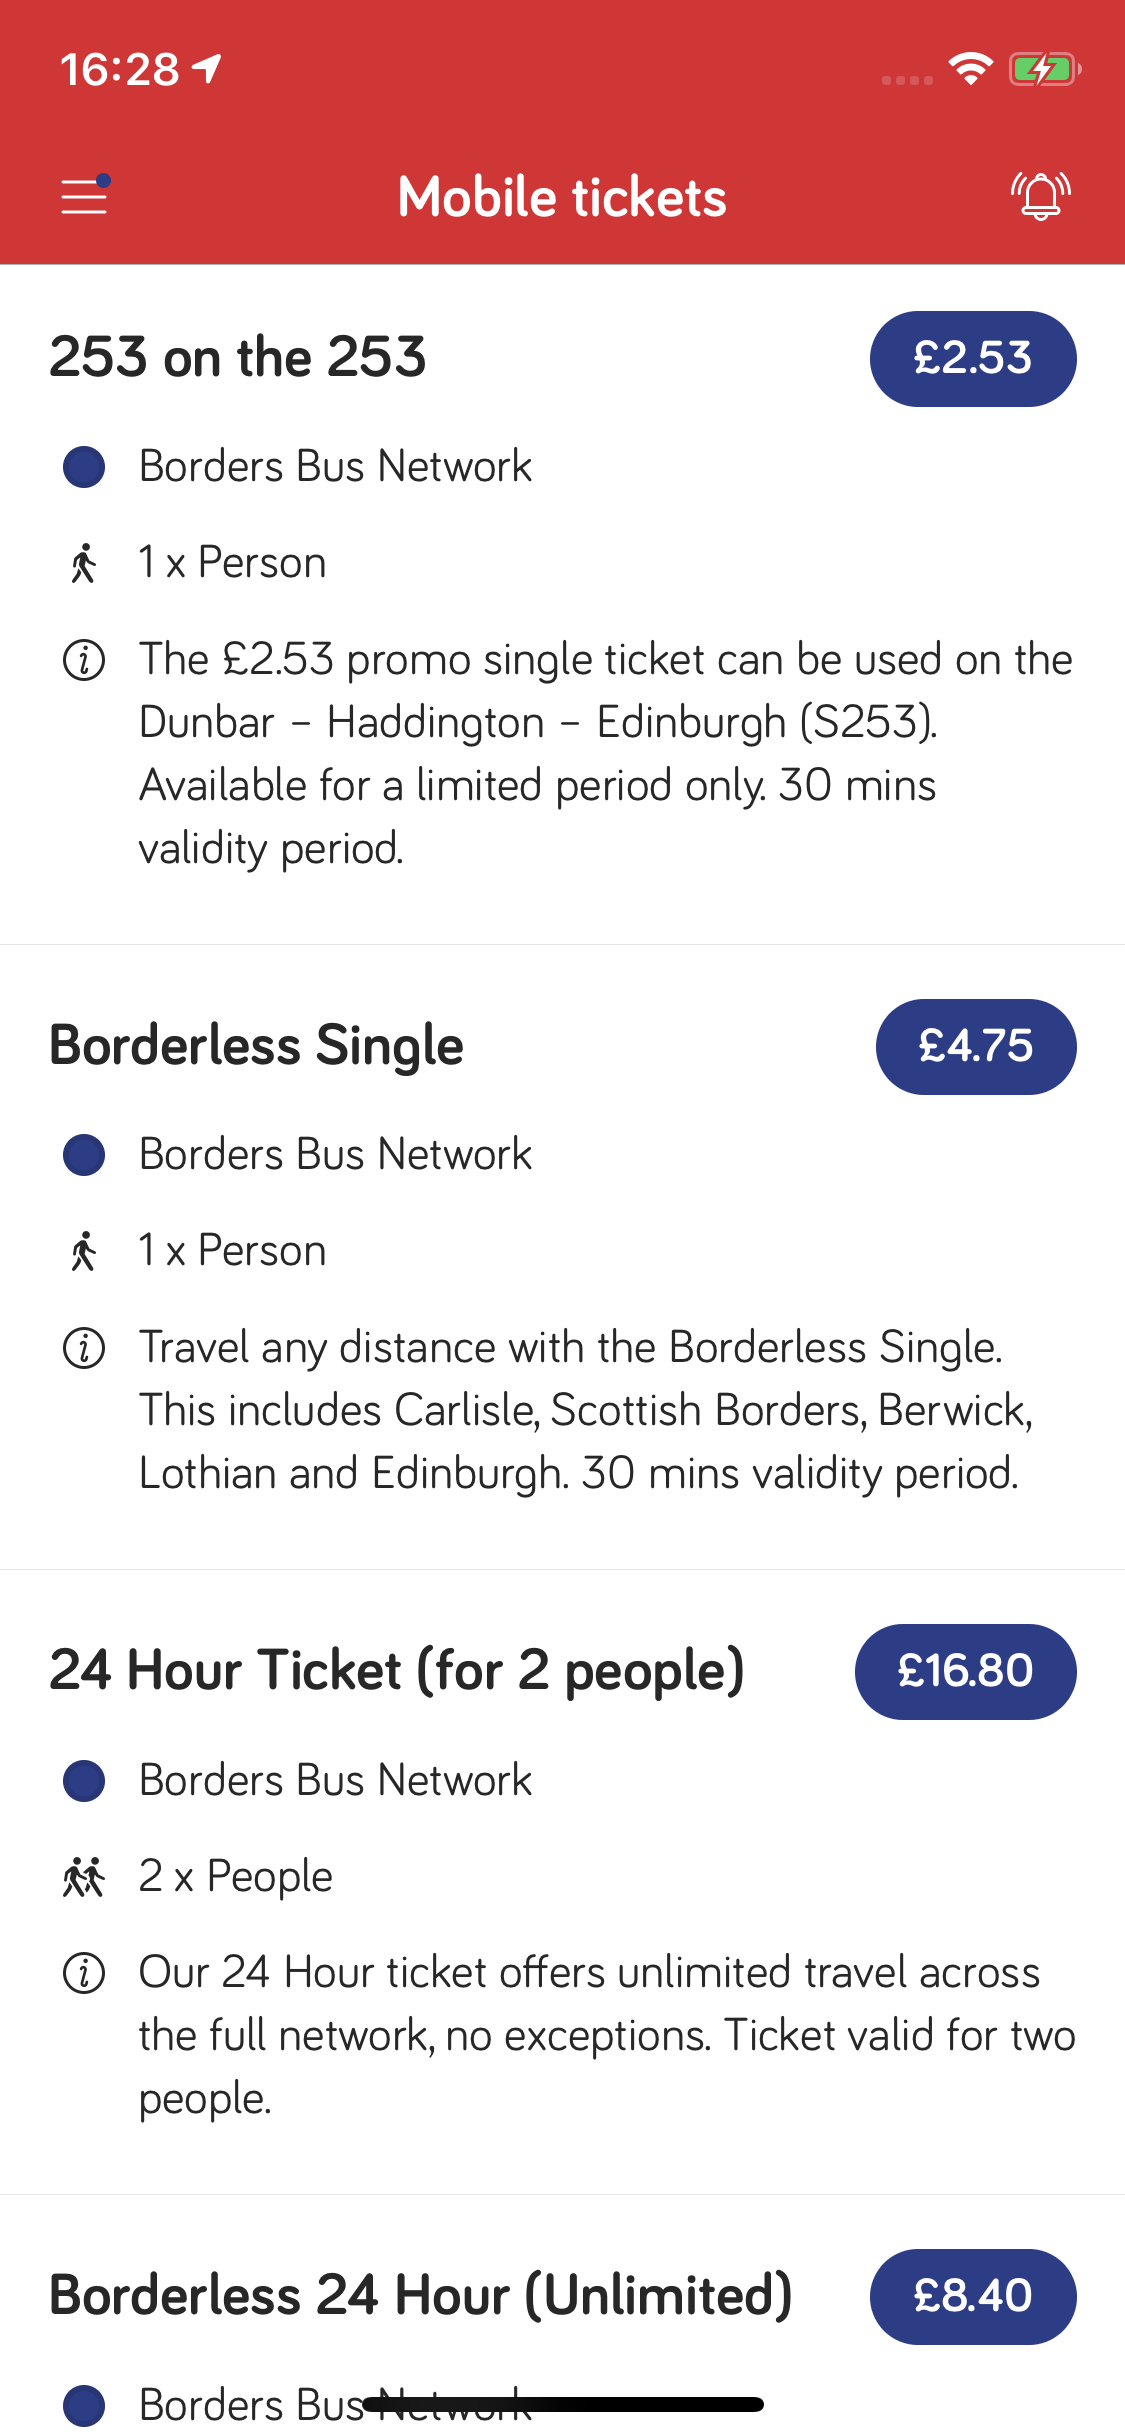1125x2436 pixels.
Task: Tap info icon under 24 Hour Ticket
Action: (84, 1973)
